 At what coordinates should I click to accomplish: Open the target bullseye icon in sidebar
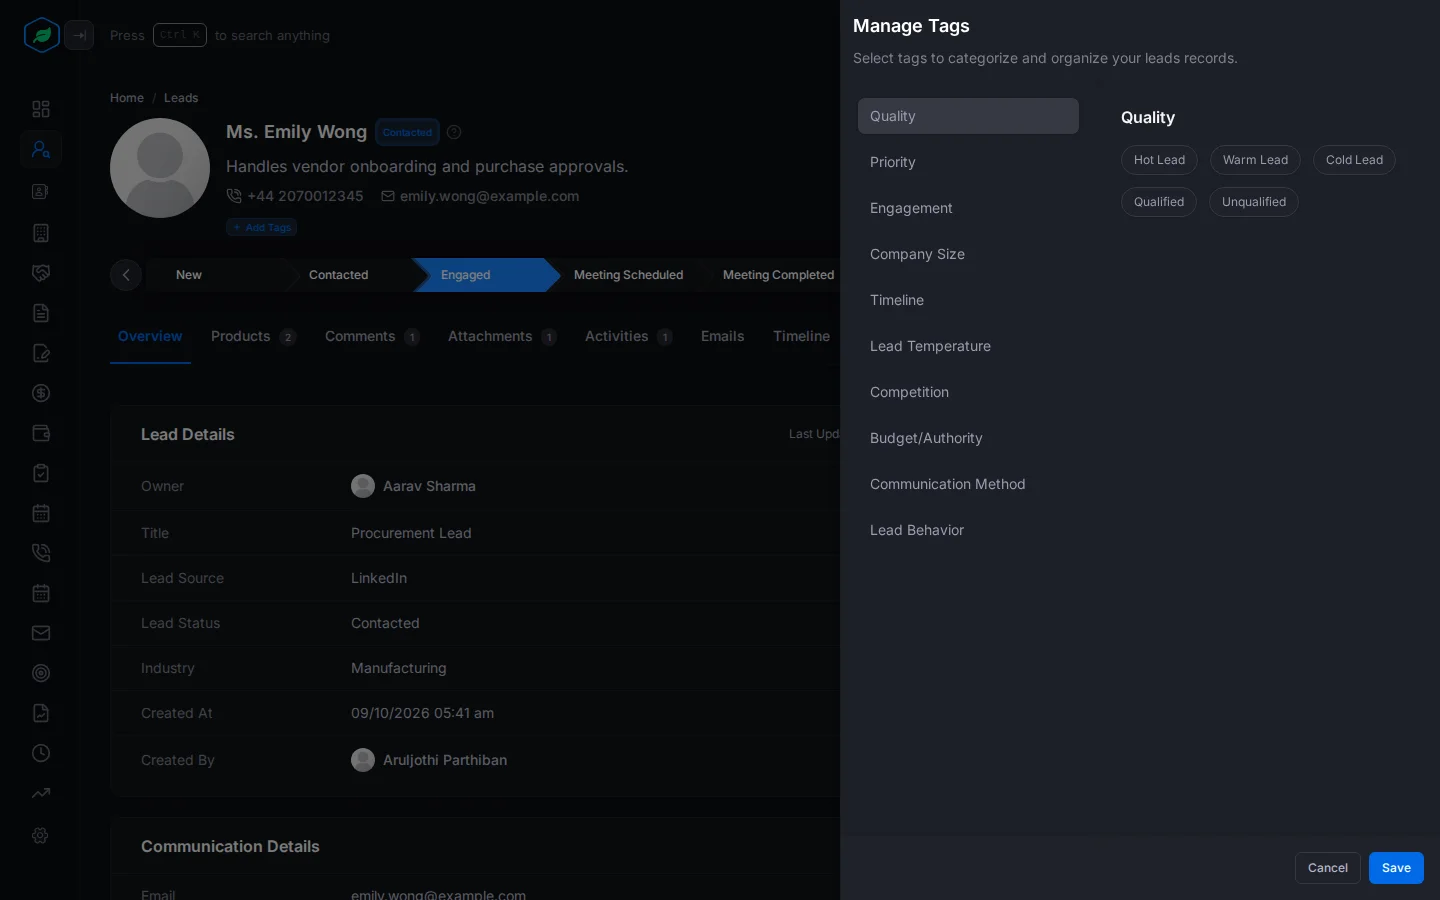pyautogui.click(x=41, y=673)
